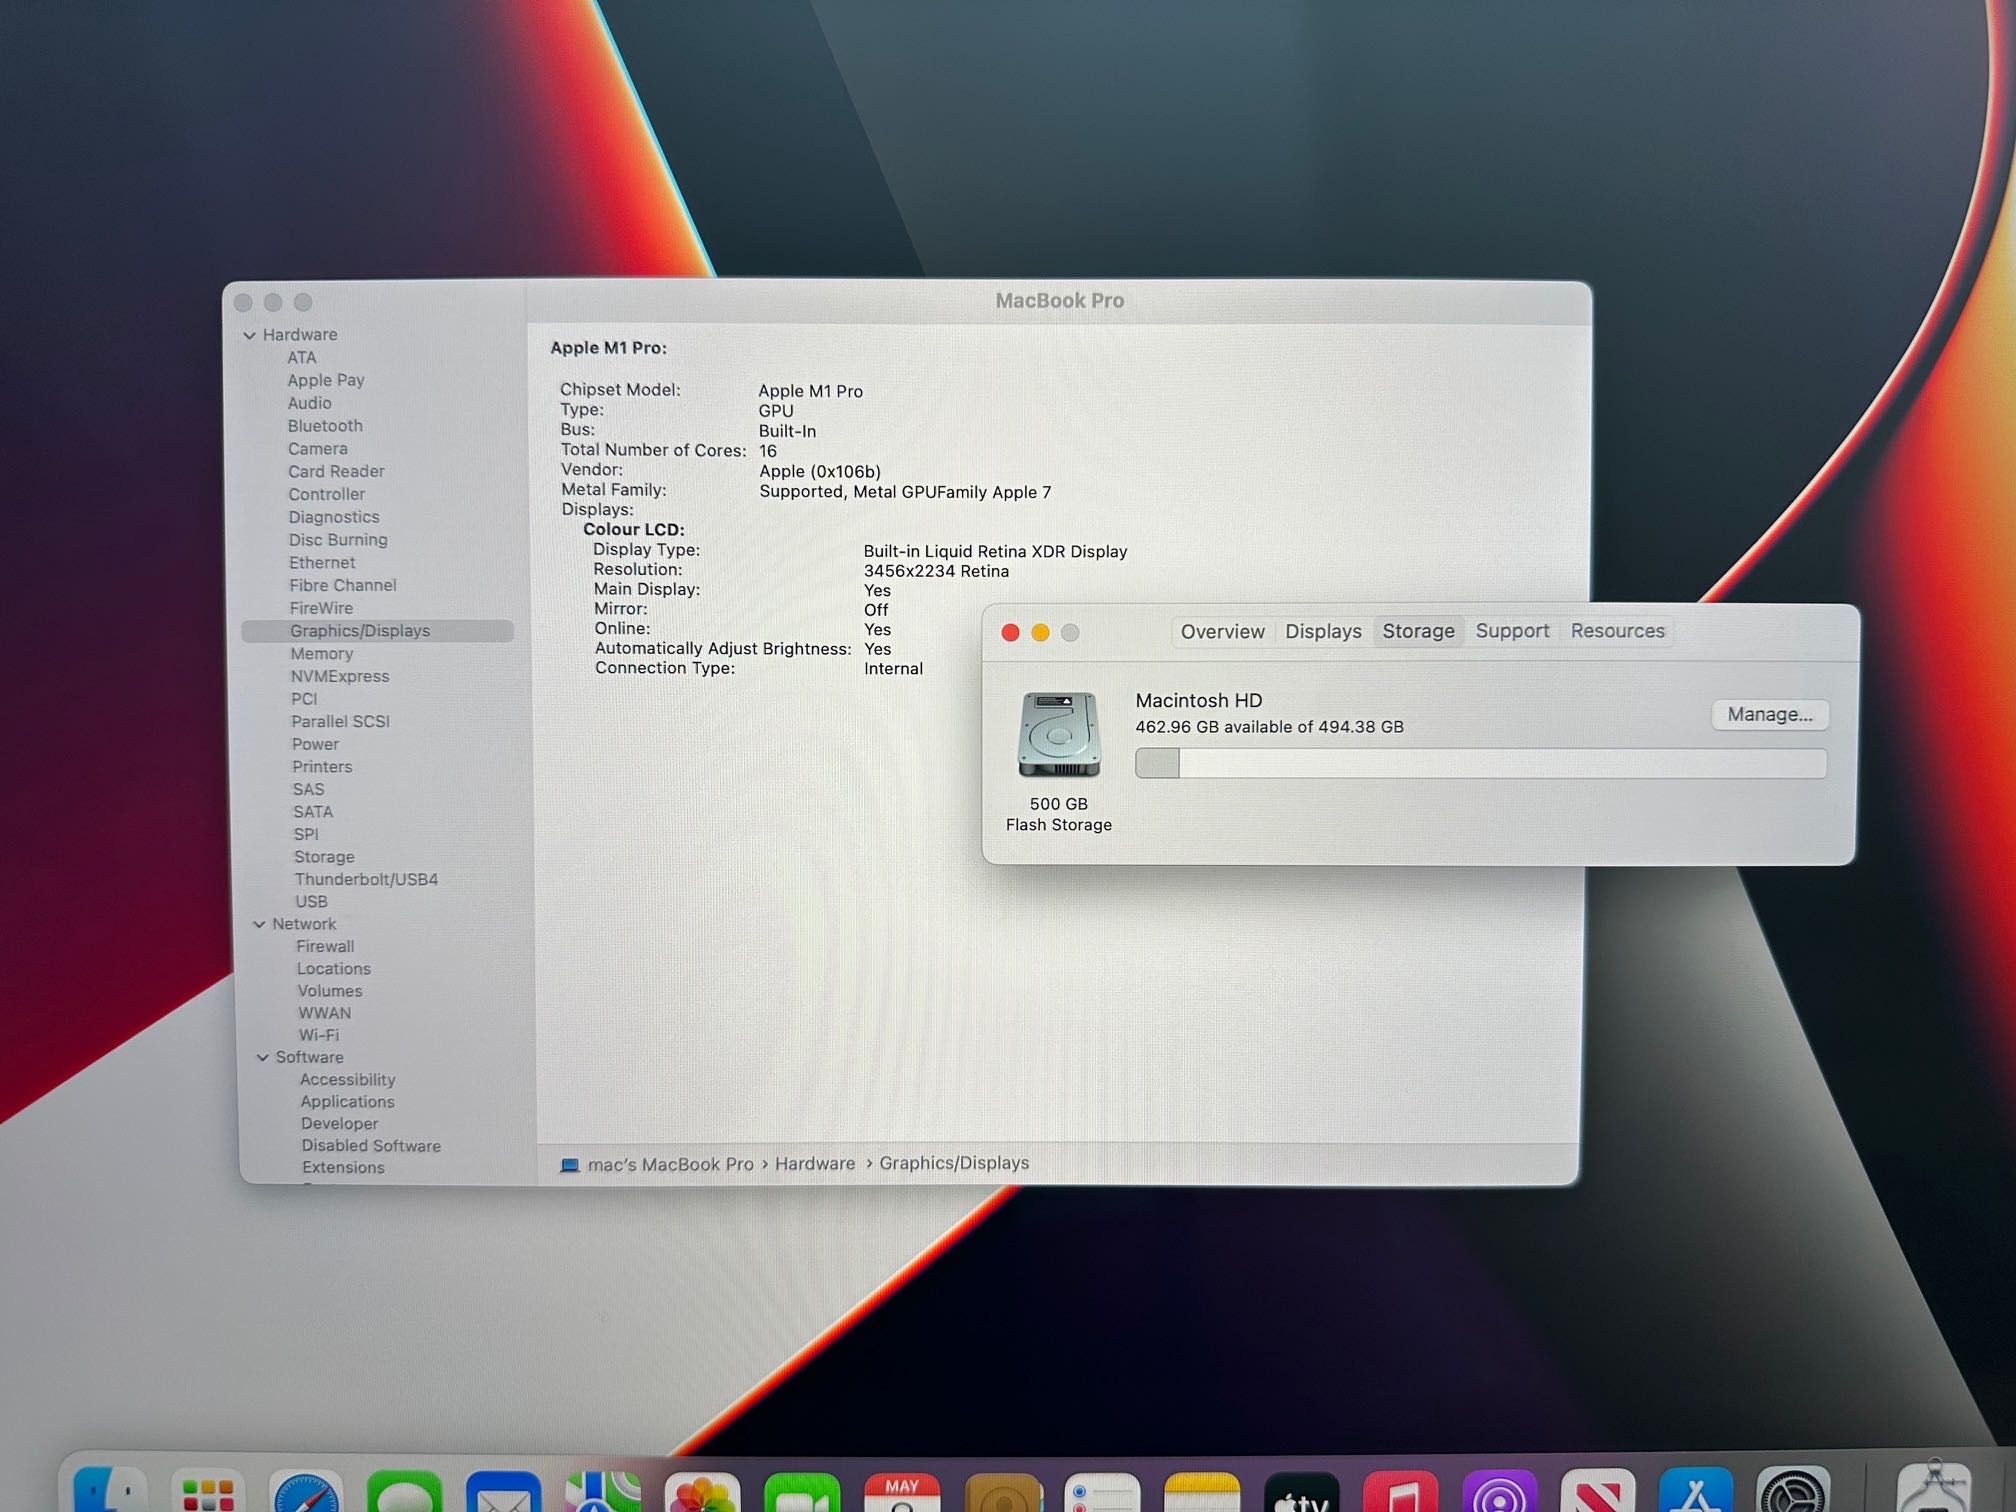Click the Manage... button
This screenshot has width=2016, height=1512.
tap(1769, 714)
